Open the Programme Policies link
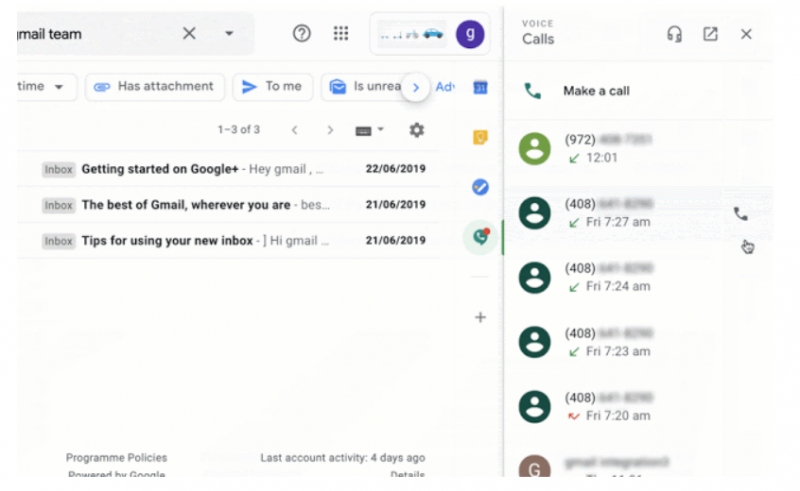The height and width of the screenshot is (491, 800). tap(116, 458)
